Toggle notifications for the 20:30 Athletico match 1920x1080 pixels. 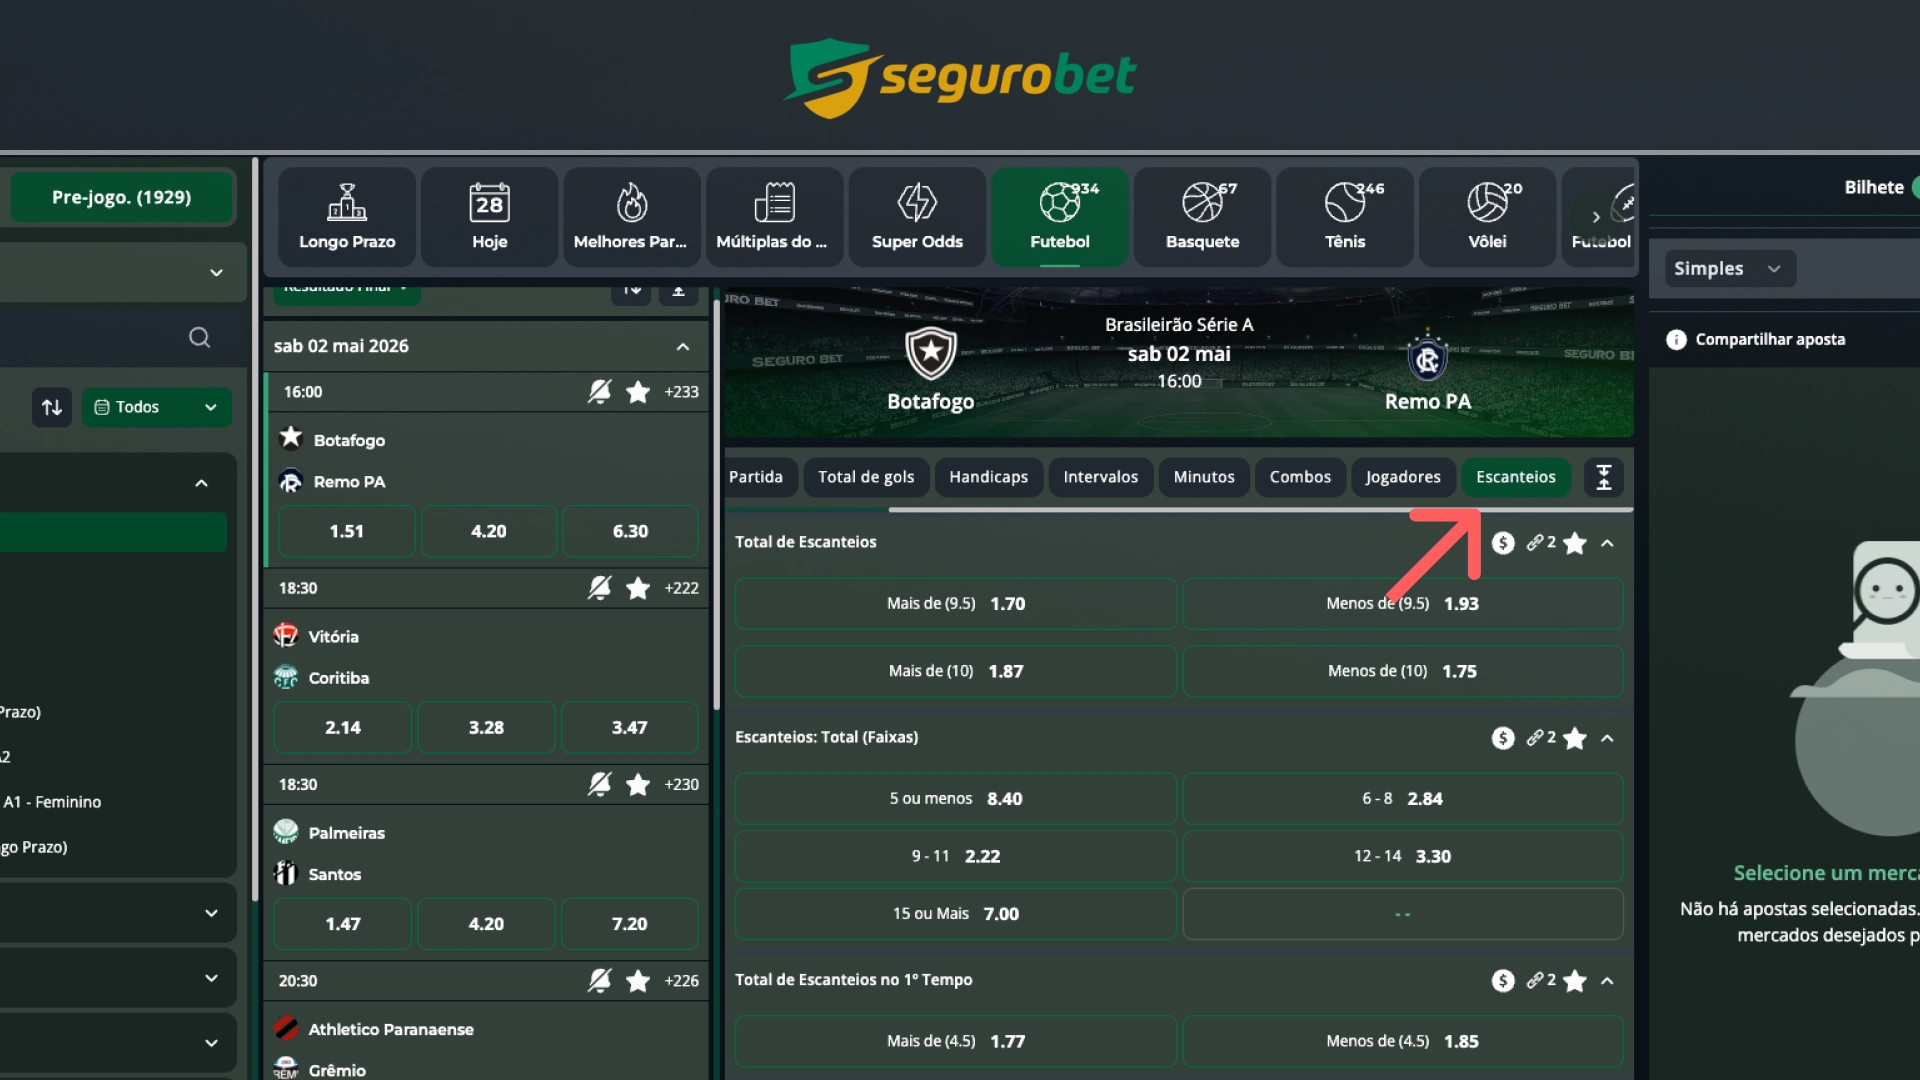click(599, 981)
